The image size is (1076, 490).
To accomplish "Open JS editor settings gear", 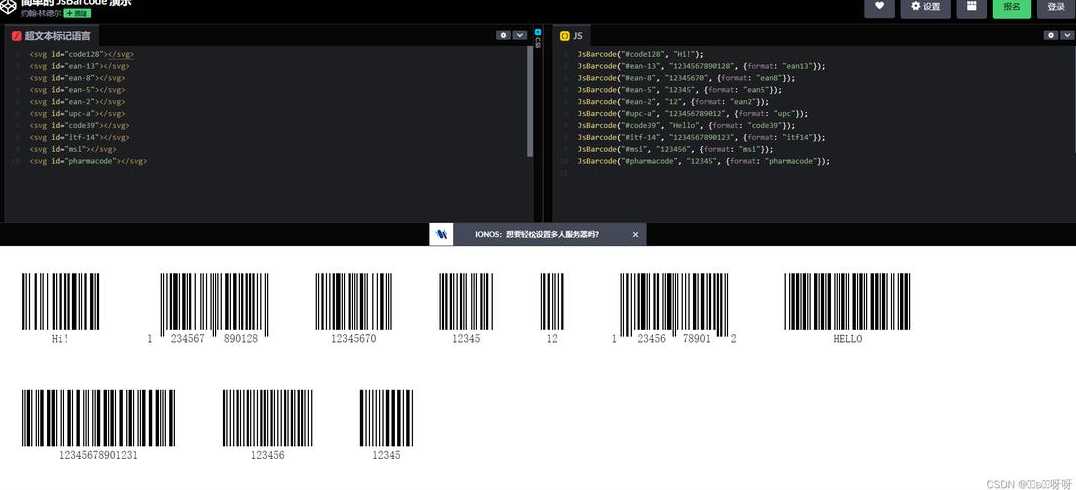I will coord(1051,35).
